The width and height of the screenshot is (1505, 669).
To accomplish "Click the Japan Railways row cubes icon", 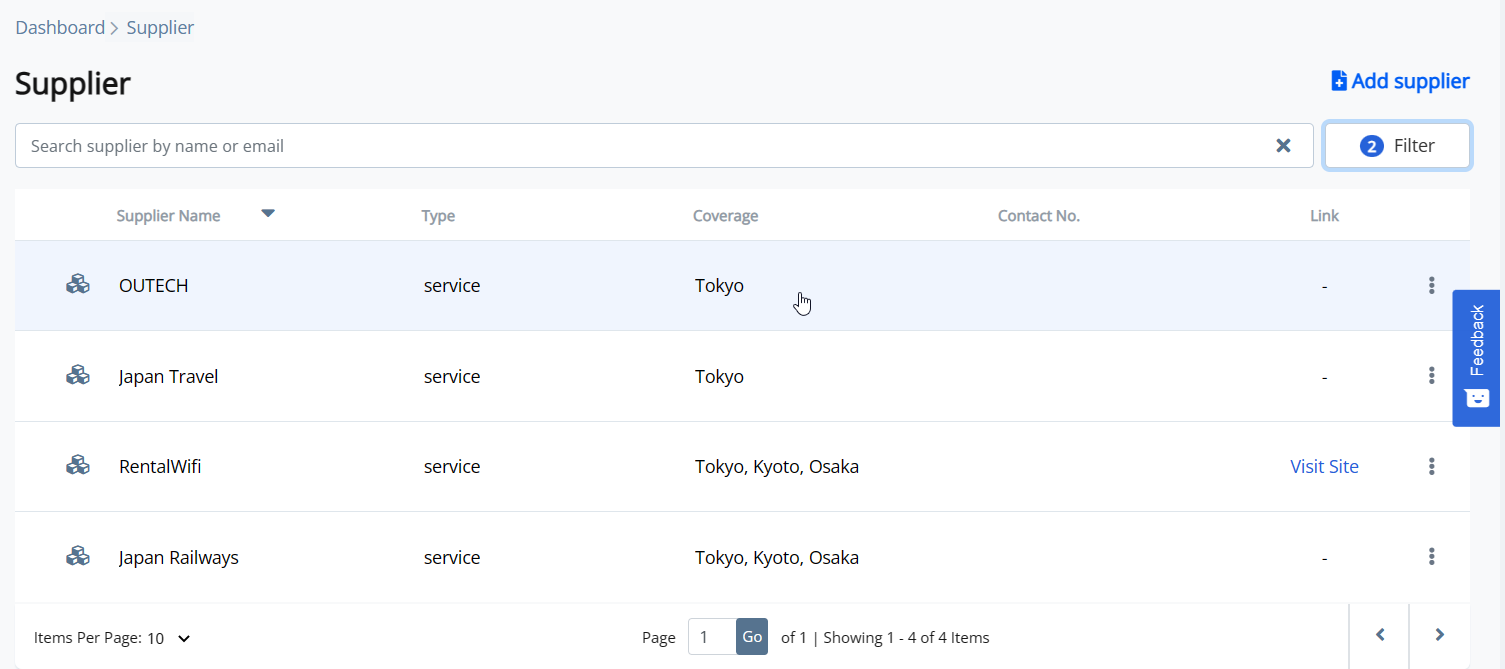I will click(x=78, y=556).
